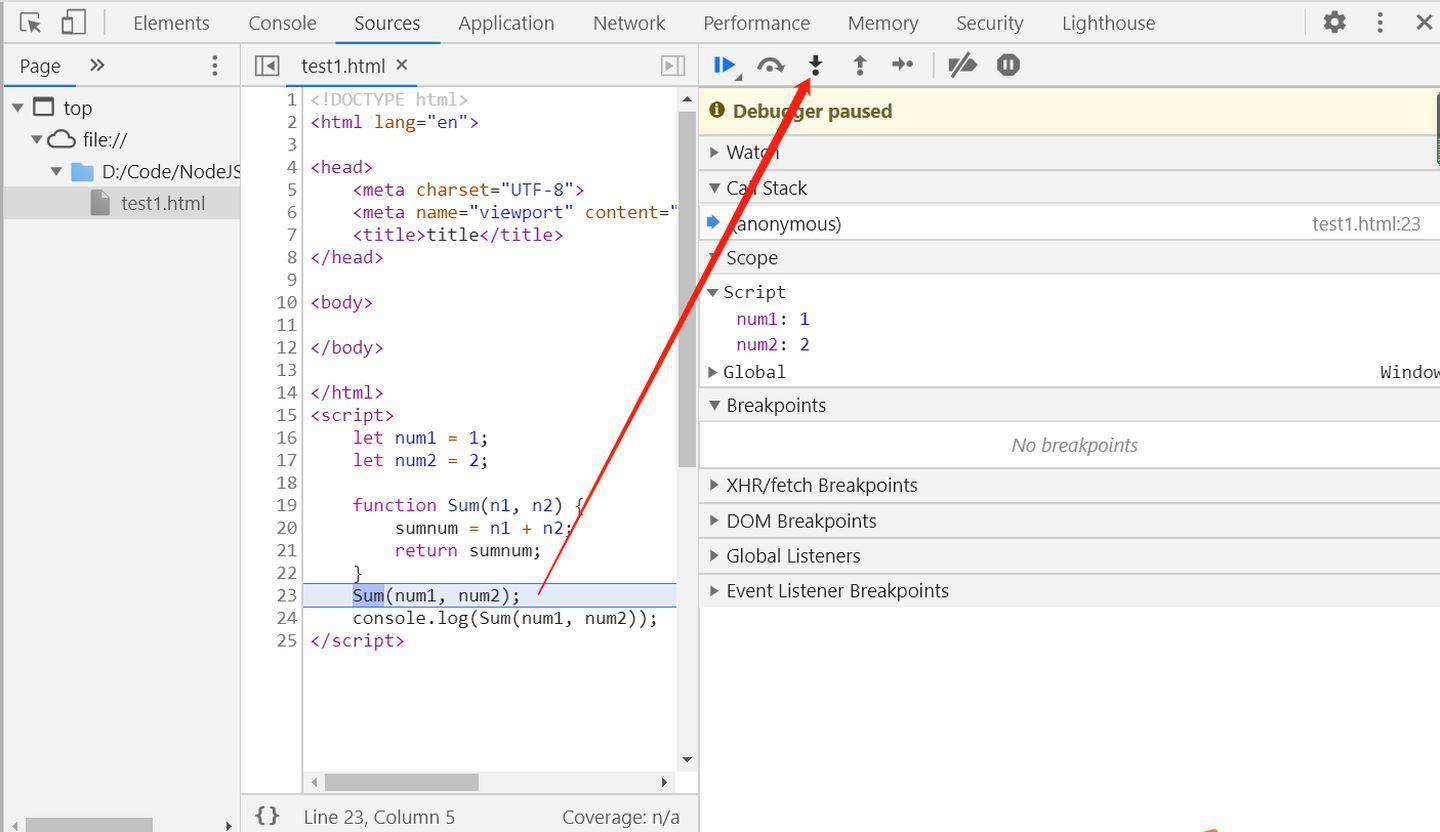The image size is (1440, 832).
Task: Toggle the device toolbar icon
Action: (73, 22)
